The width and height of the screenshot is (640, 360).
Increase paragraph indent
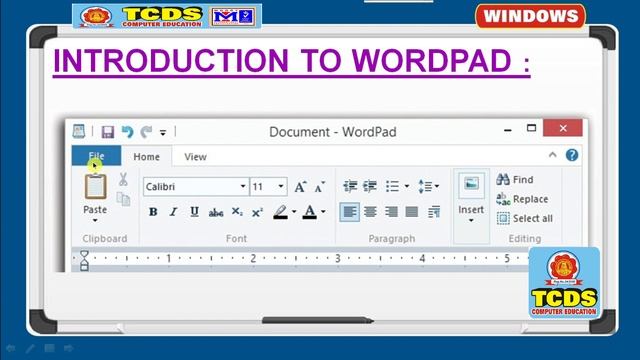[x=370, y=187]
